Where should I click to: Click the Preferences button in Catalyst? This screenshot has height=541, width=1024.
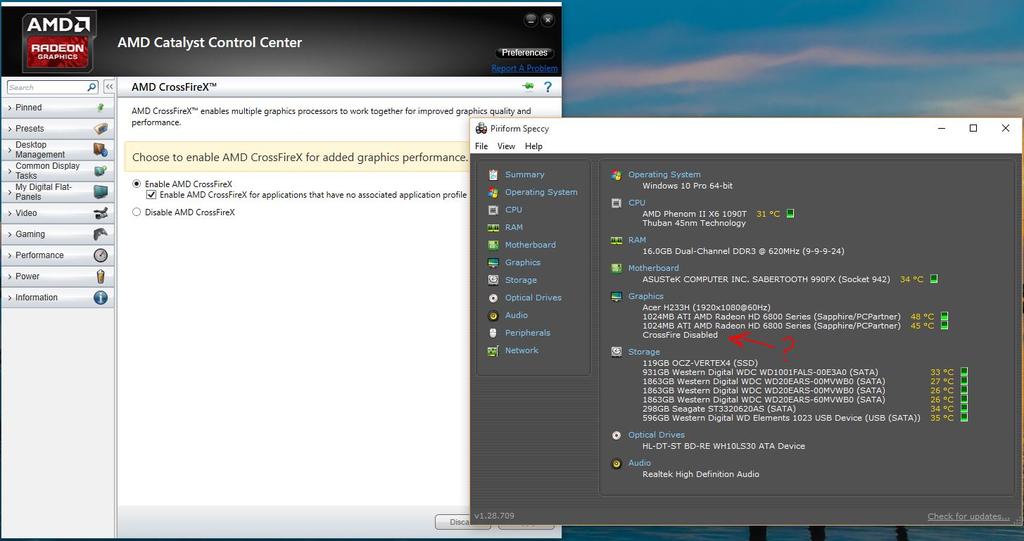tap(524, 52)
